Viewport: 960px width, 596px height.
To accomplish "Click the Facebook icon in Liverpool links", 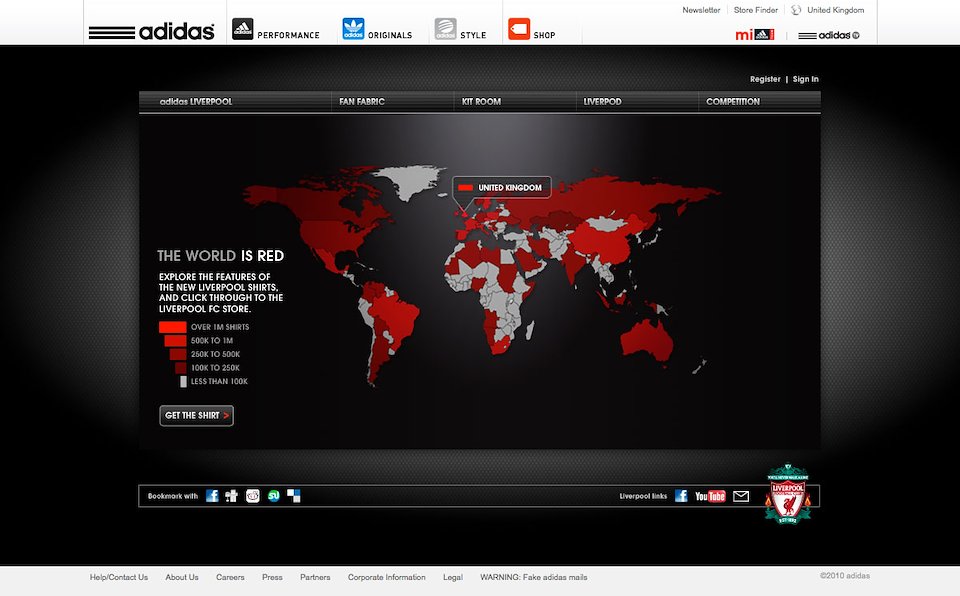I will click(681, 496).
